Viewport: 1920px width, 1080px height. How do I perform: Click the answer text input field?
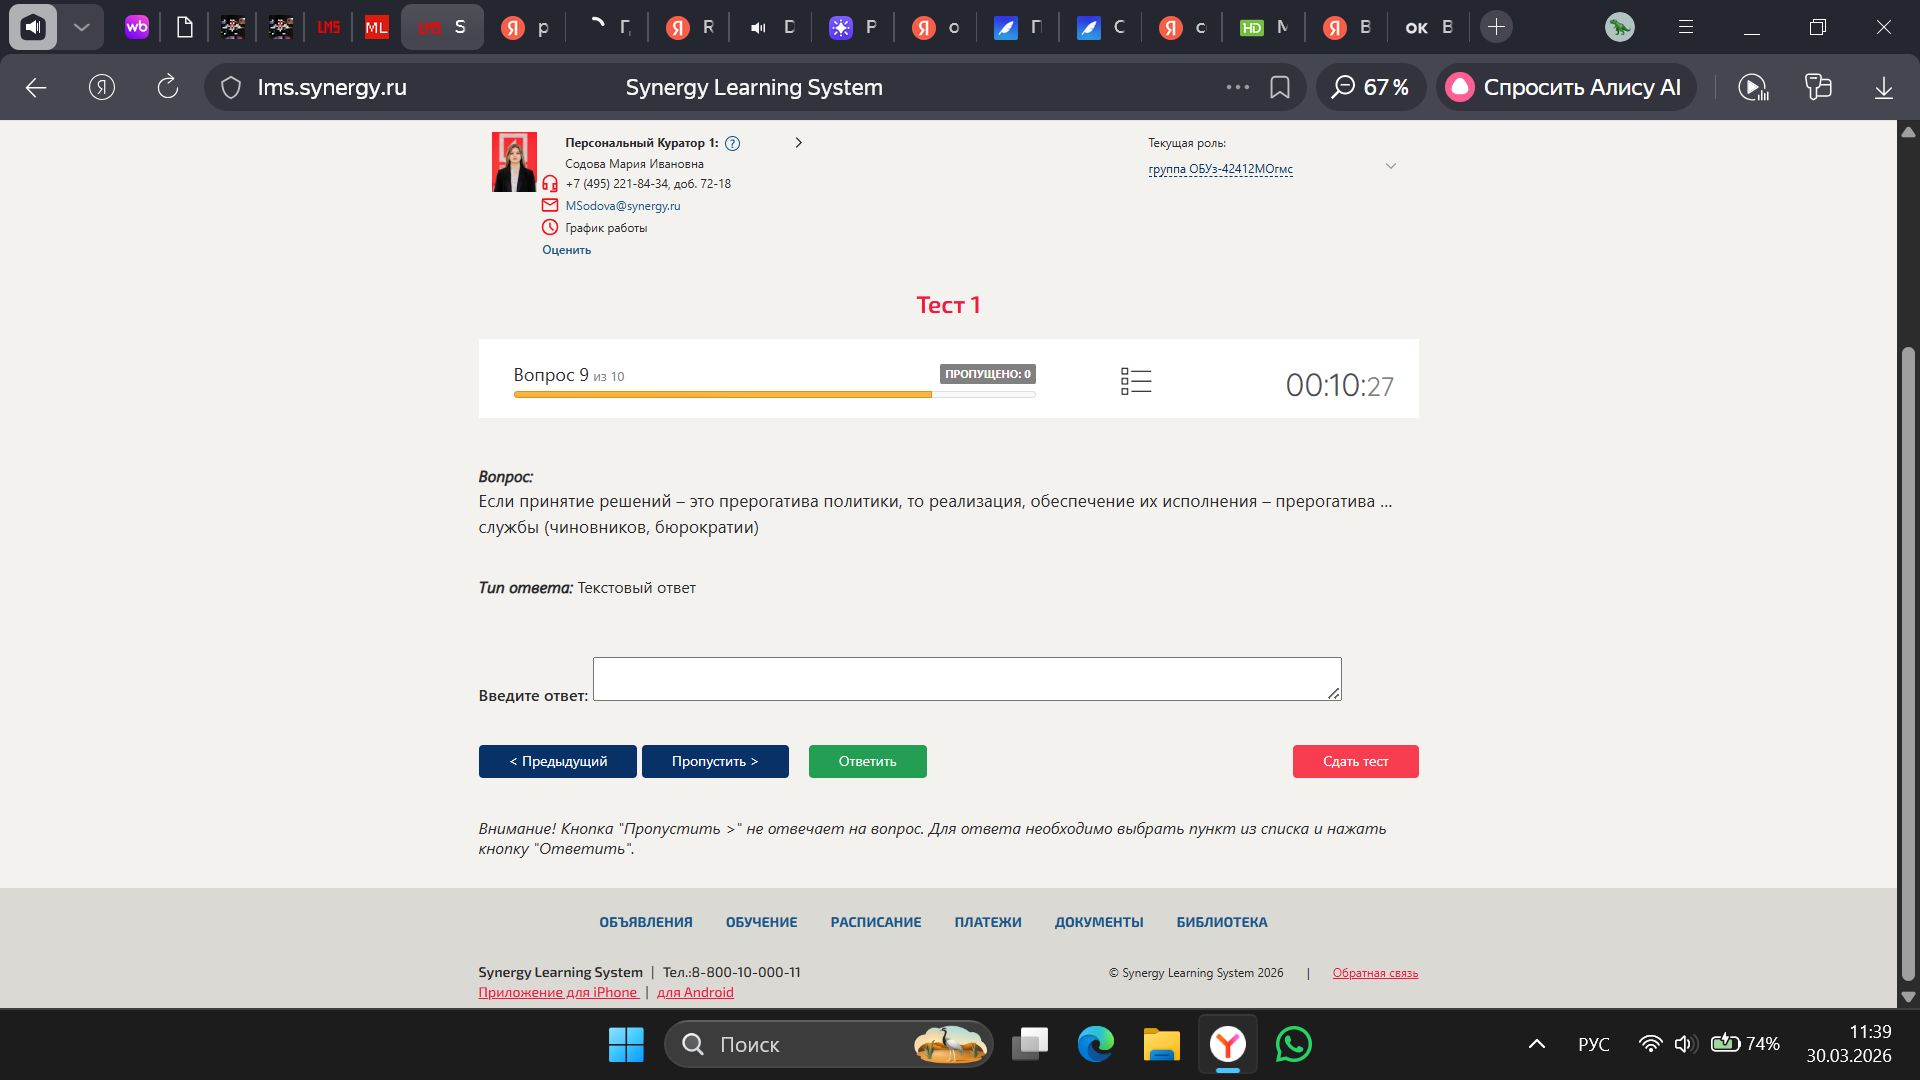coord(966,679)
